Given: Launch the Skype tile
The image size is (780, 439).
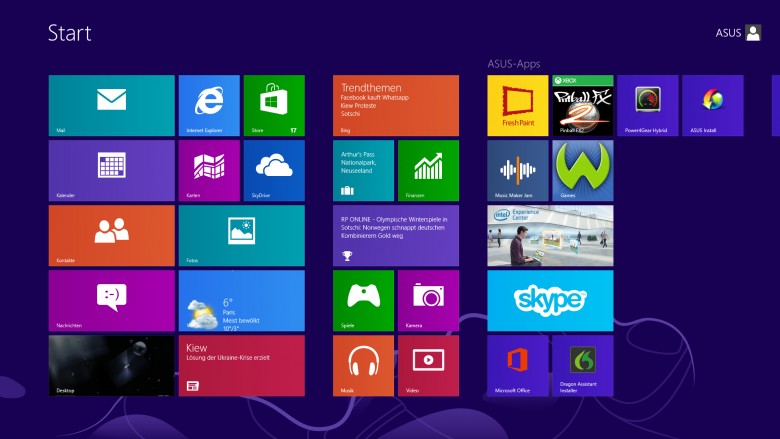Looking at the screenshot, I should (550, 301).
